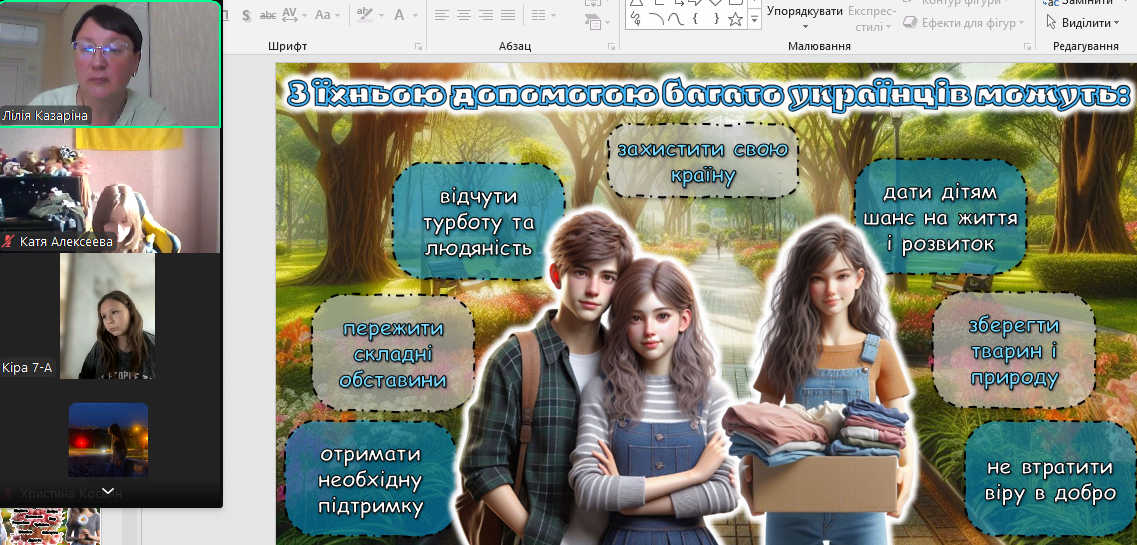Open the Шрифт dialog launcher
This screenshot has width=1137, height=545.
point(418,47)
